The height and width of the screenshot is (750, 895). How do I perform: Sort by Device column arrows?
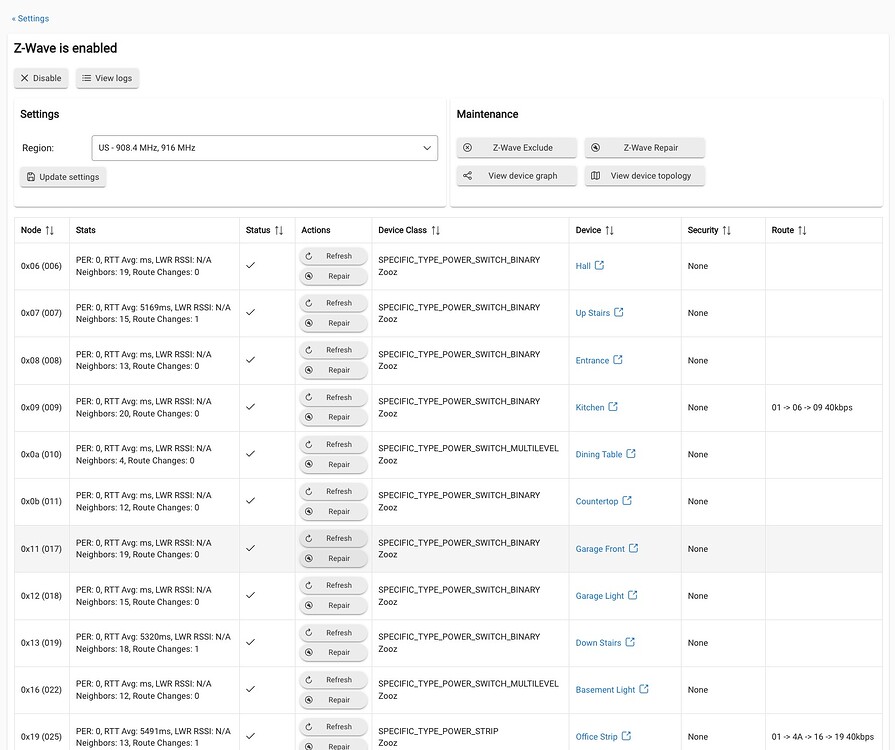610,230
